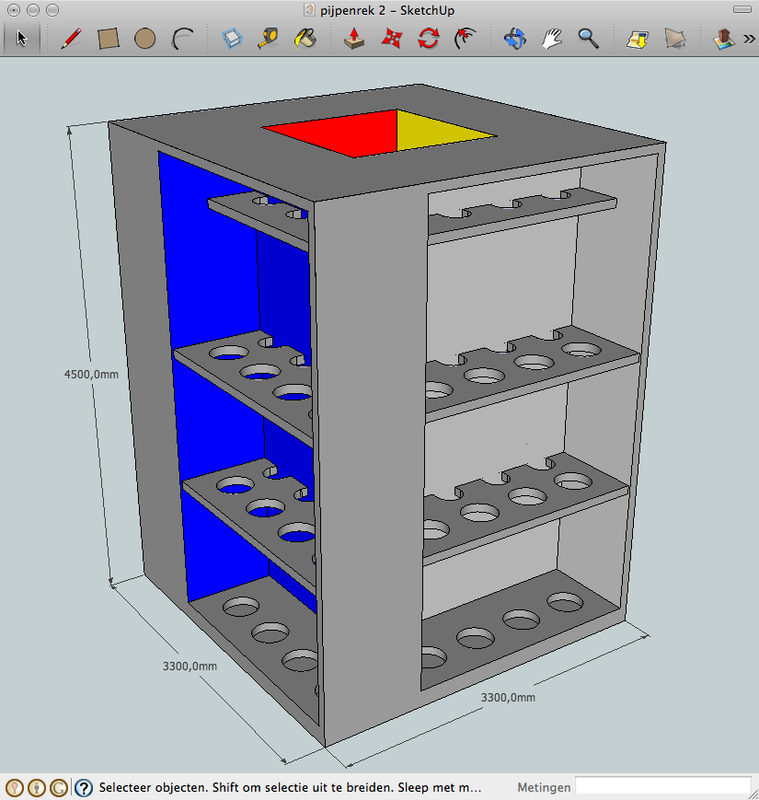Select the Pan hand tool
759x800 pixels.
(551, 38)
